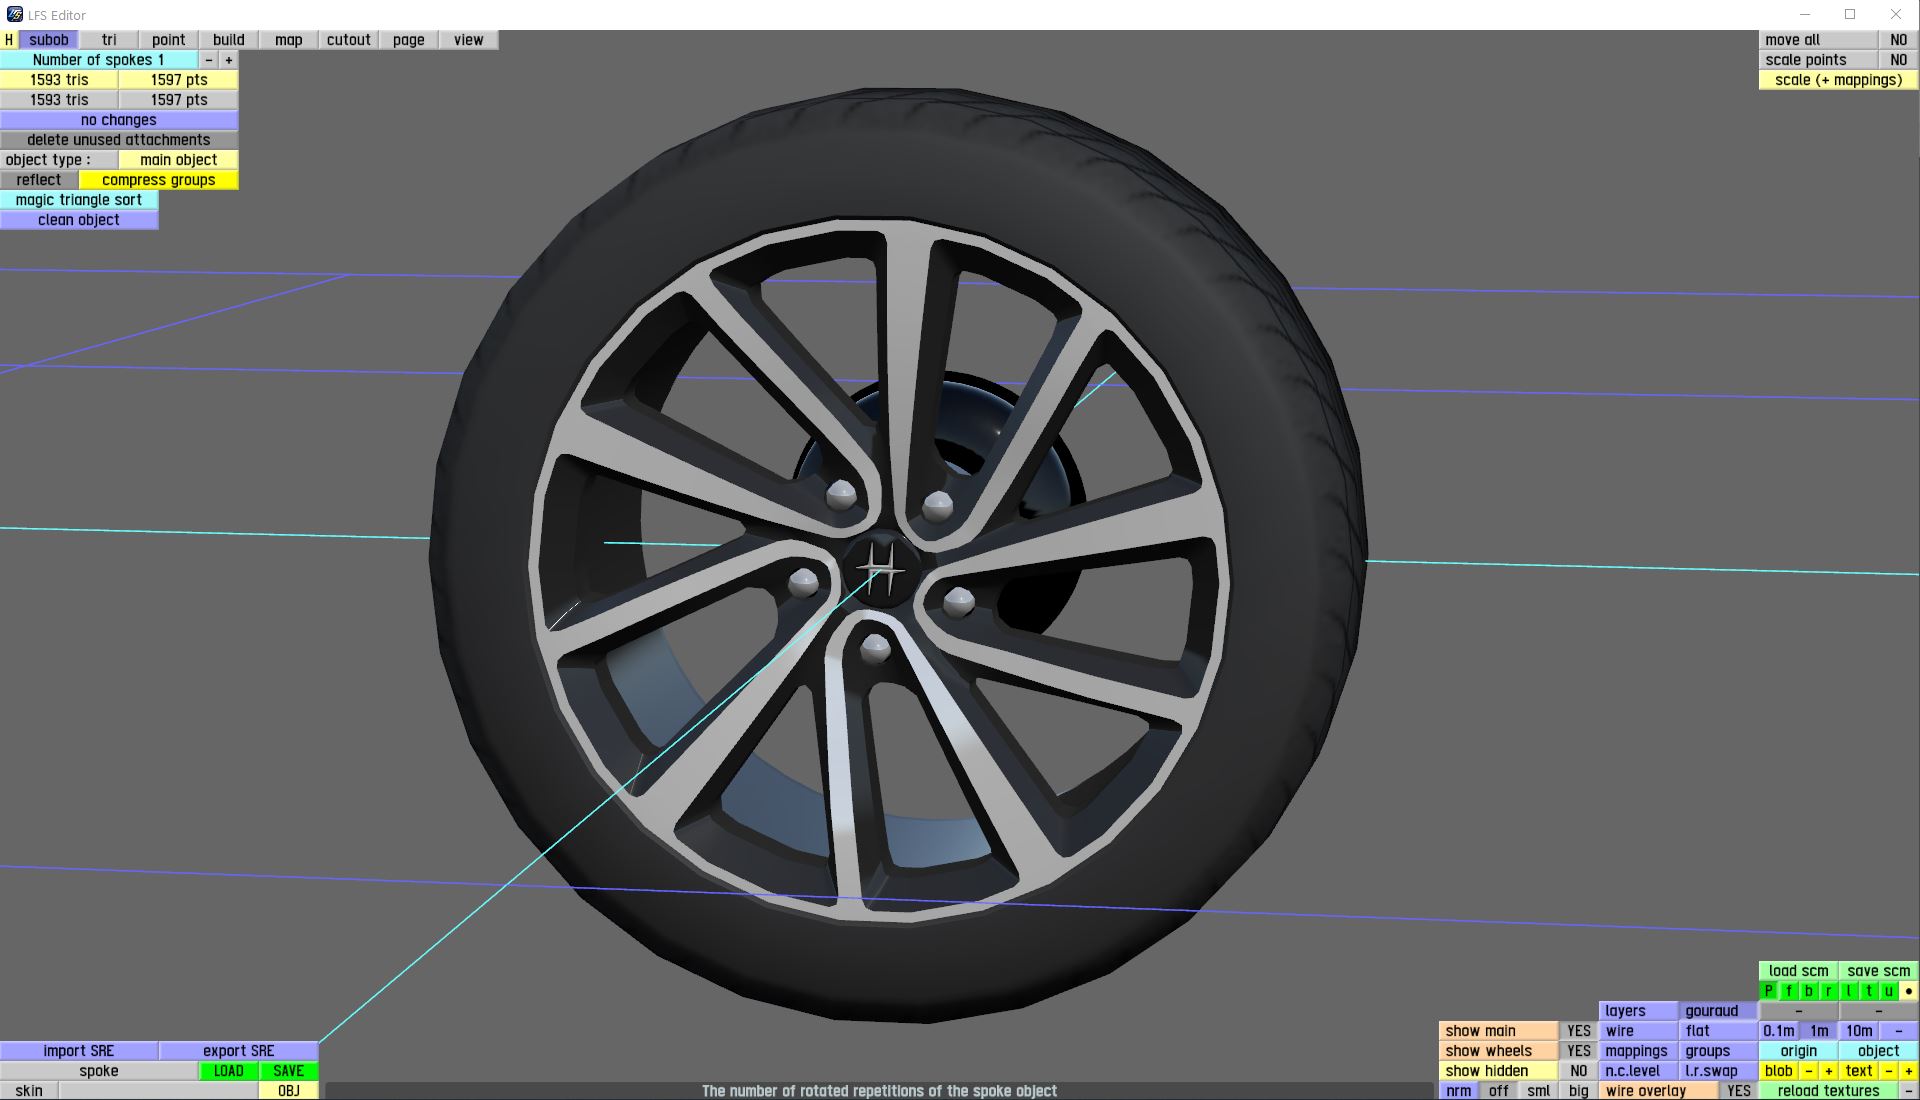Decrease text size with minus button

tap(1889, 1071)
